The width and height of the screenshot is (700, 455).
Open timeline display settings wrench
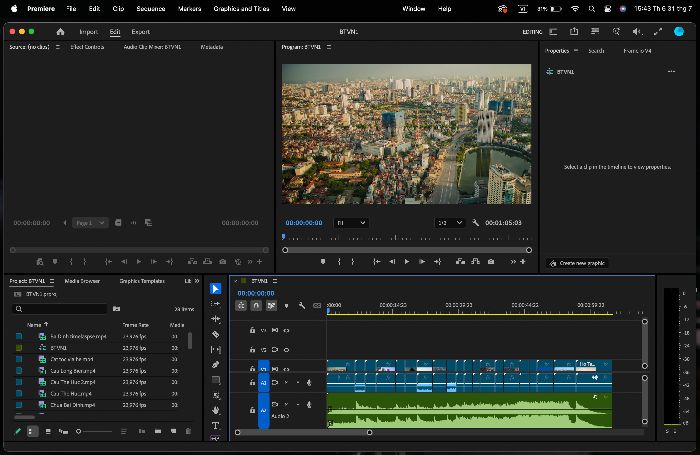pyautogui.click(x=302, y=306)
